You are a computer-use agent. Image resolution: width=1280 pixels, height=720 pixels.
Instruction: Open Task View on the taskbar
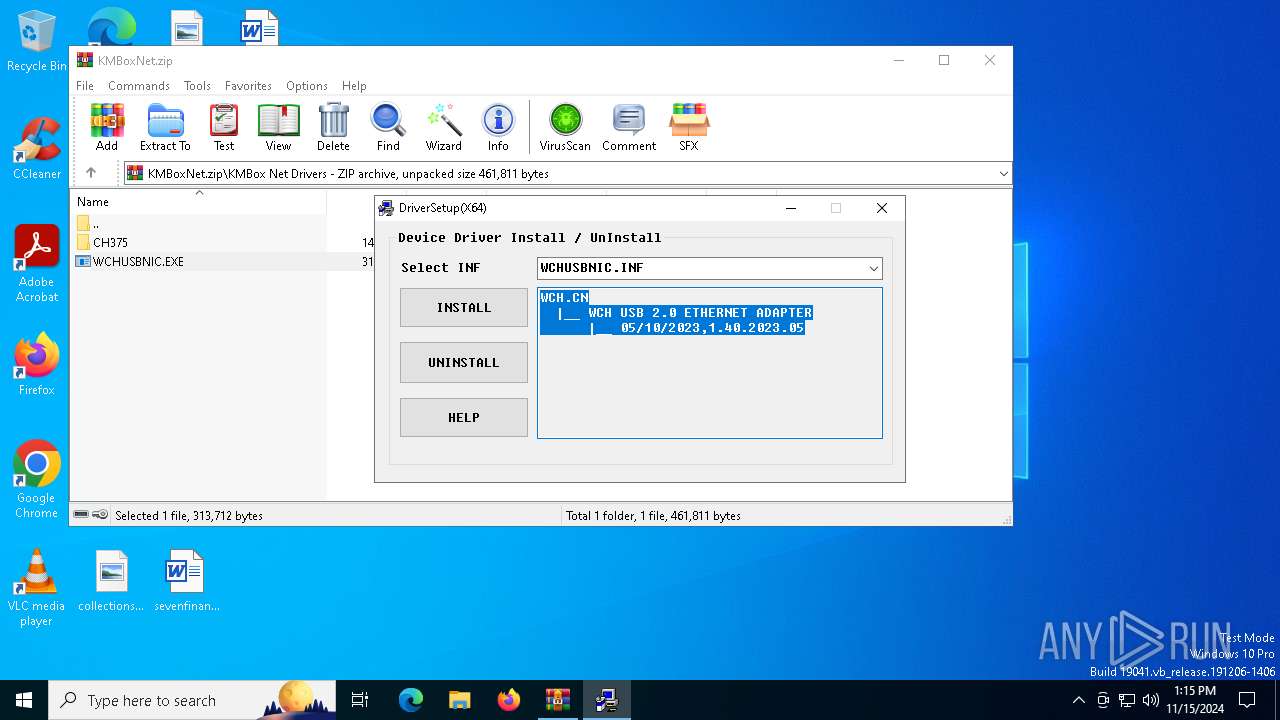click(360, 700)
